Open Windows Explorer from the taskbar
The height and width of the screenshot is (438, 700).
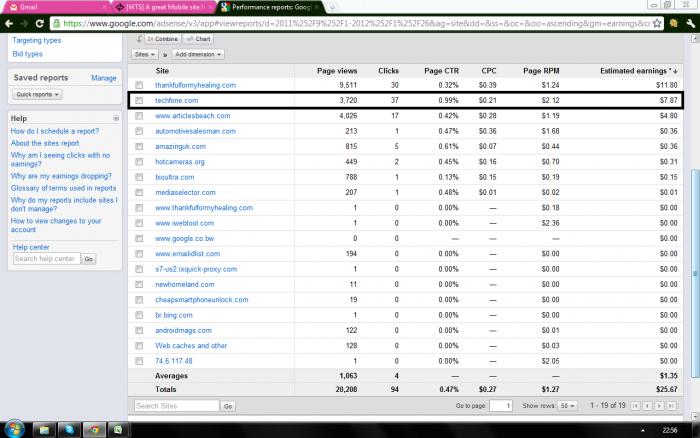tap(44, 430)
